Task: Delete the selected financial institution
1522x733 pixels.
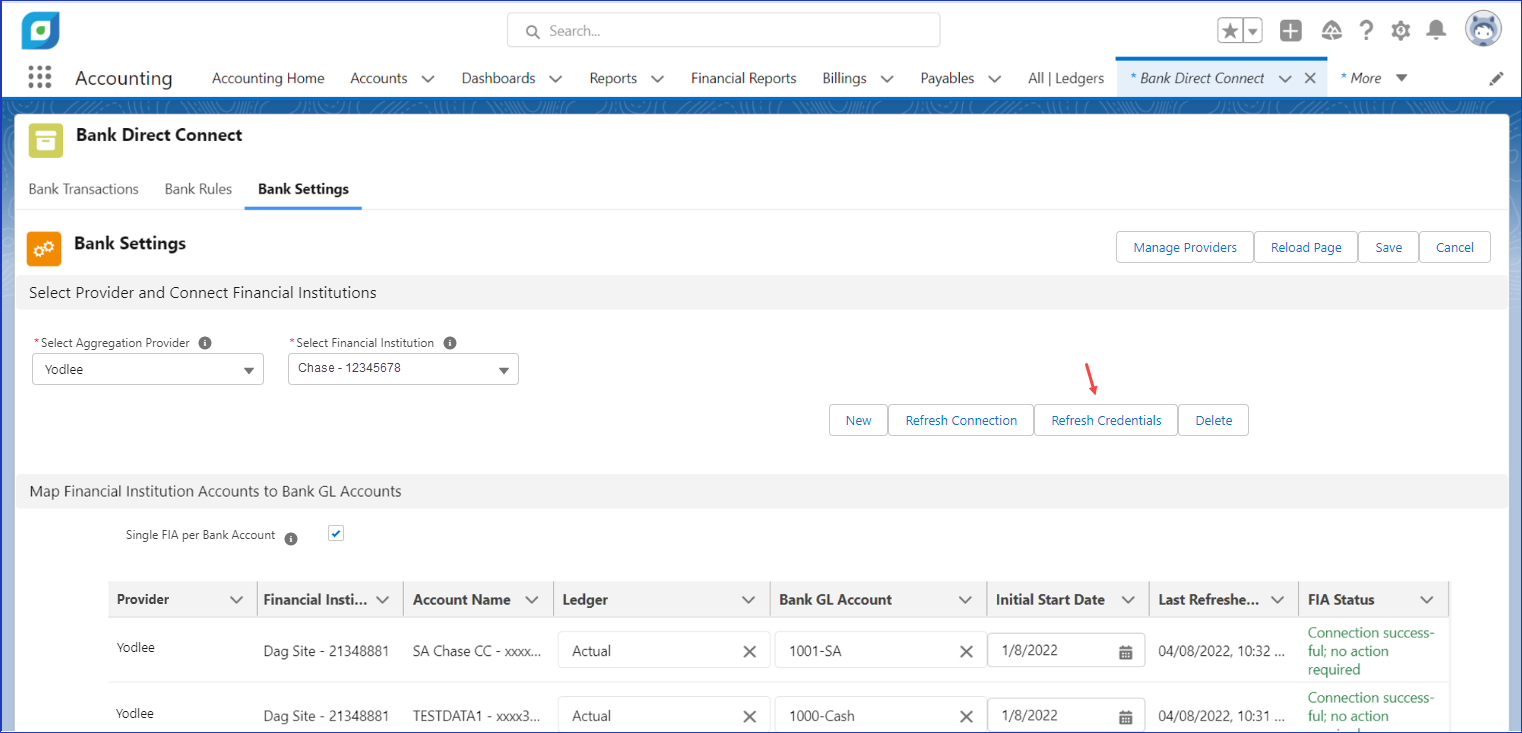Action: coord(1213,420)
